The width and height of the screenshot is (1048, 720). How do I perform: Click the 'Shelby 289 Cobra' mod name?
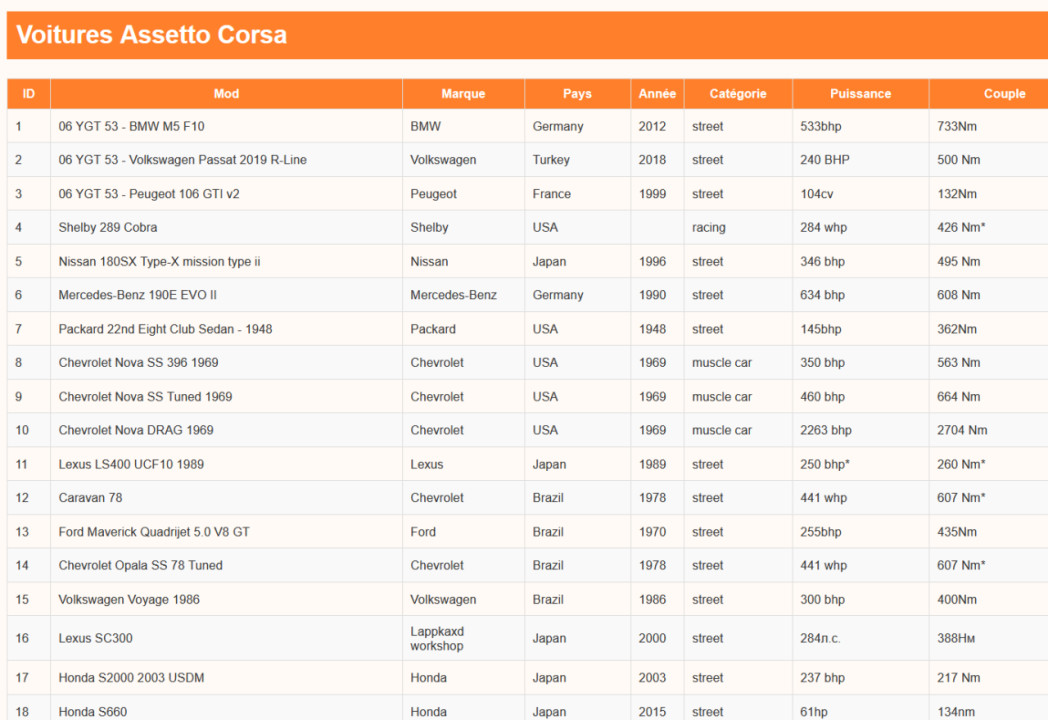tap(108, 227)
